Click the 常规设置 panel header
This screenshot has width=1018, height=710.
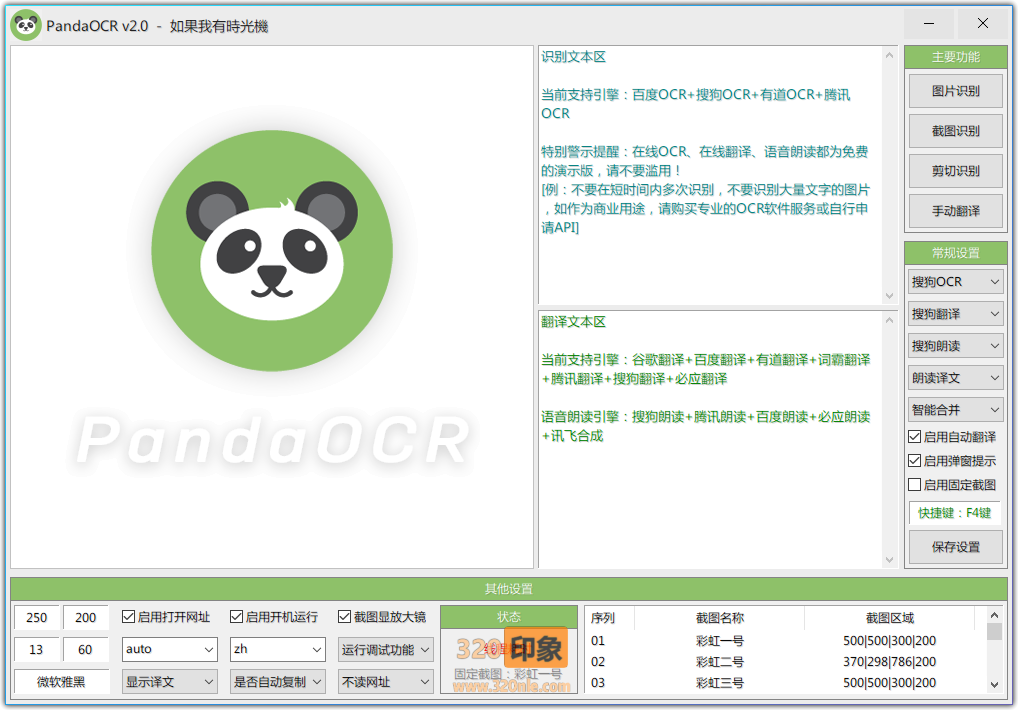coord(955,253)
